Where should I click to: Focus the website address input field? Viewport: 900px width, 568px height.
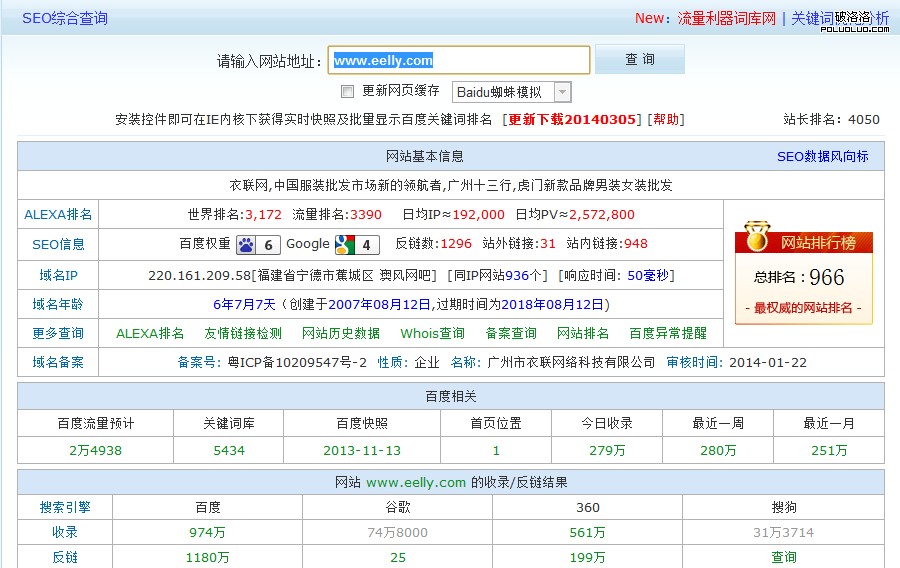pyautogui.click(x=460, y=60)
